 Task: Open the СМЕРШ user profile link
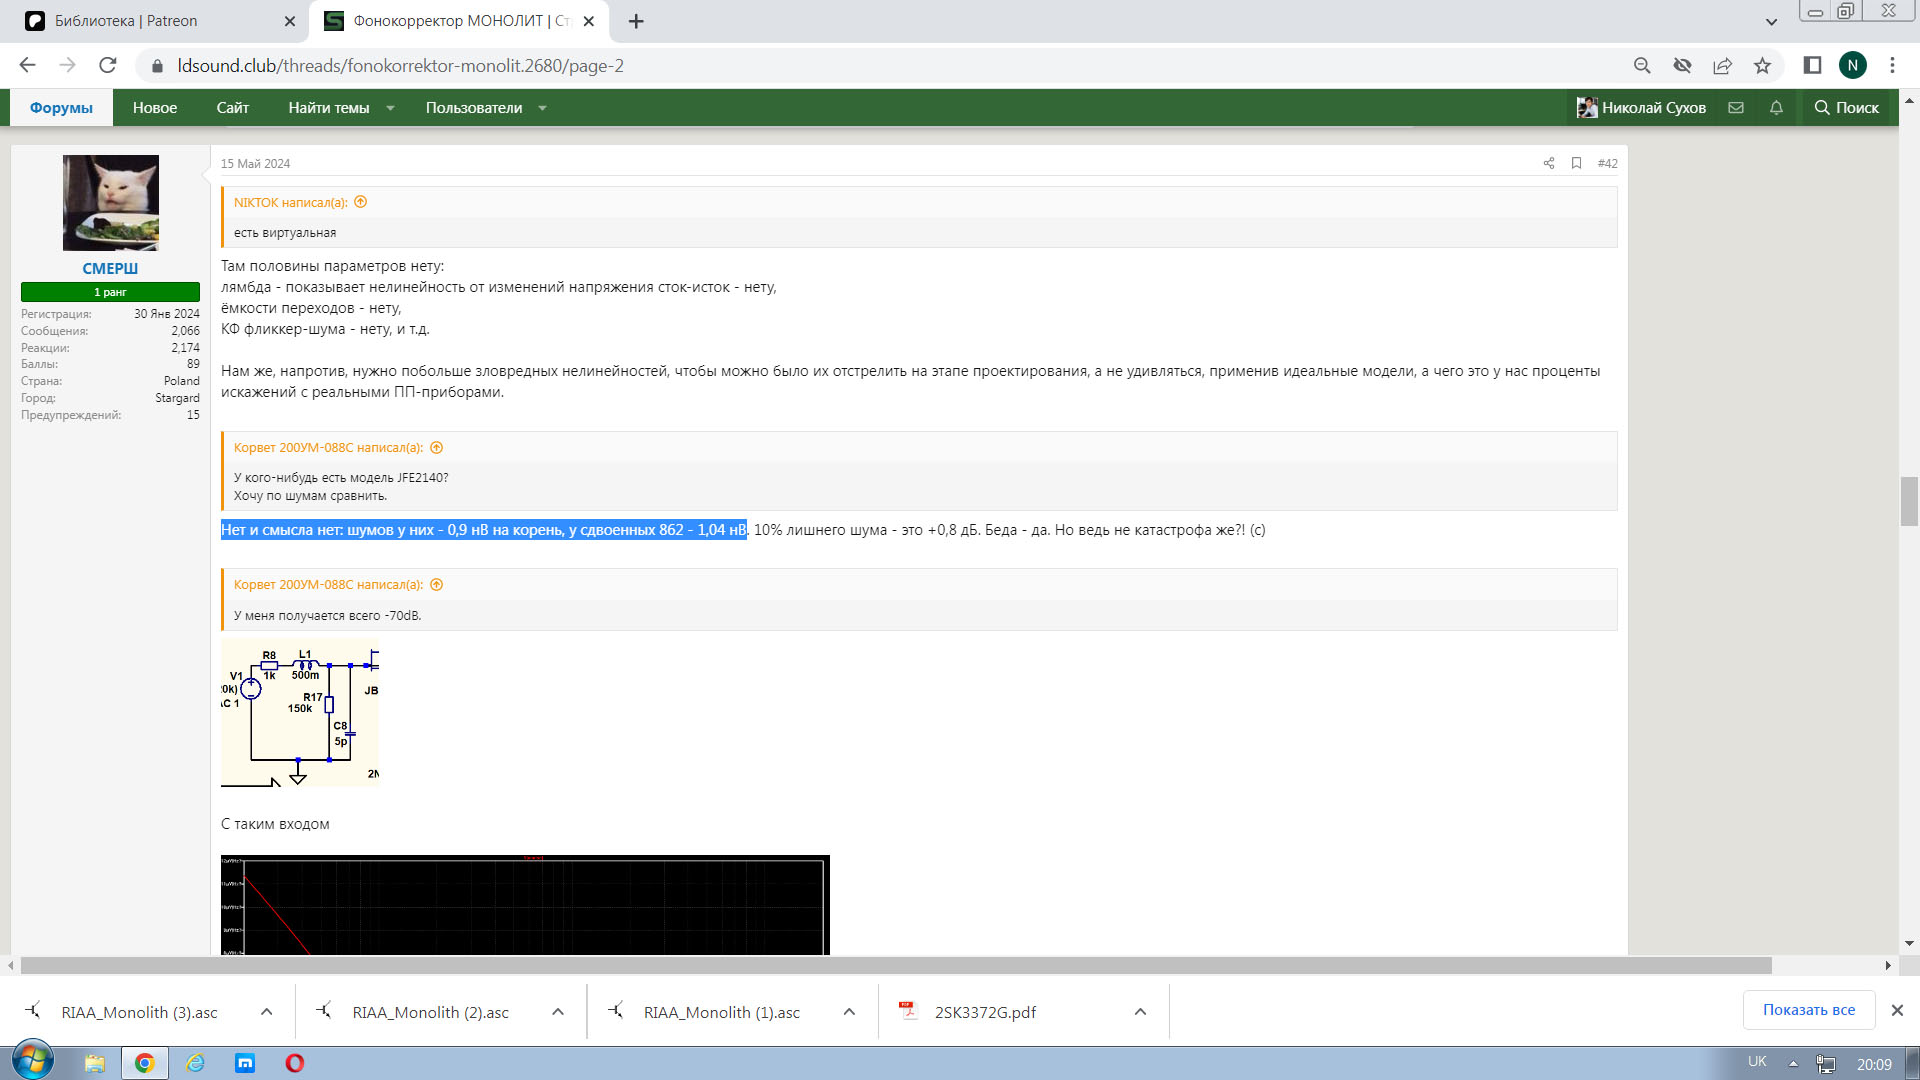point(110,268)
